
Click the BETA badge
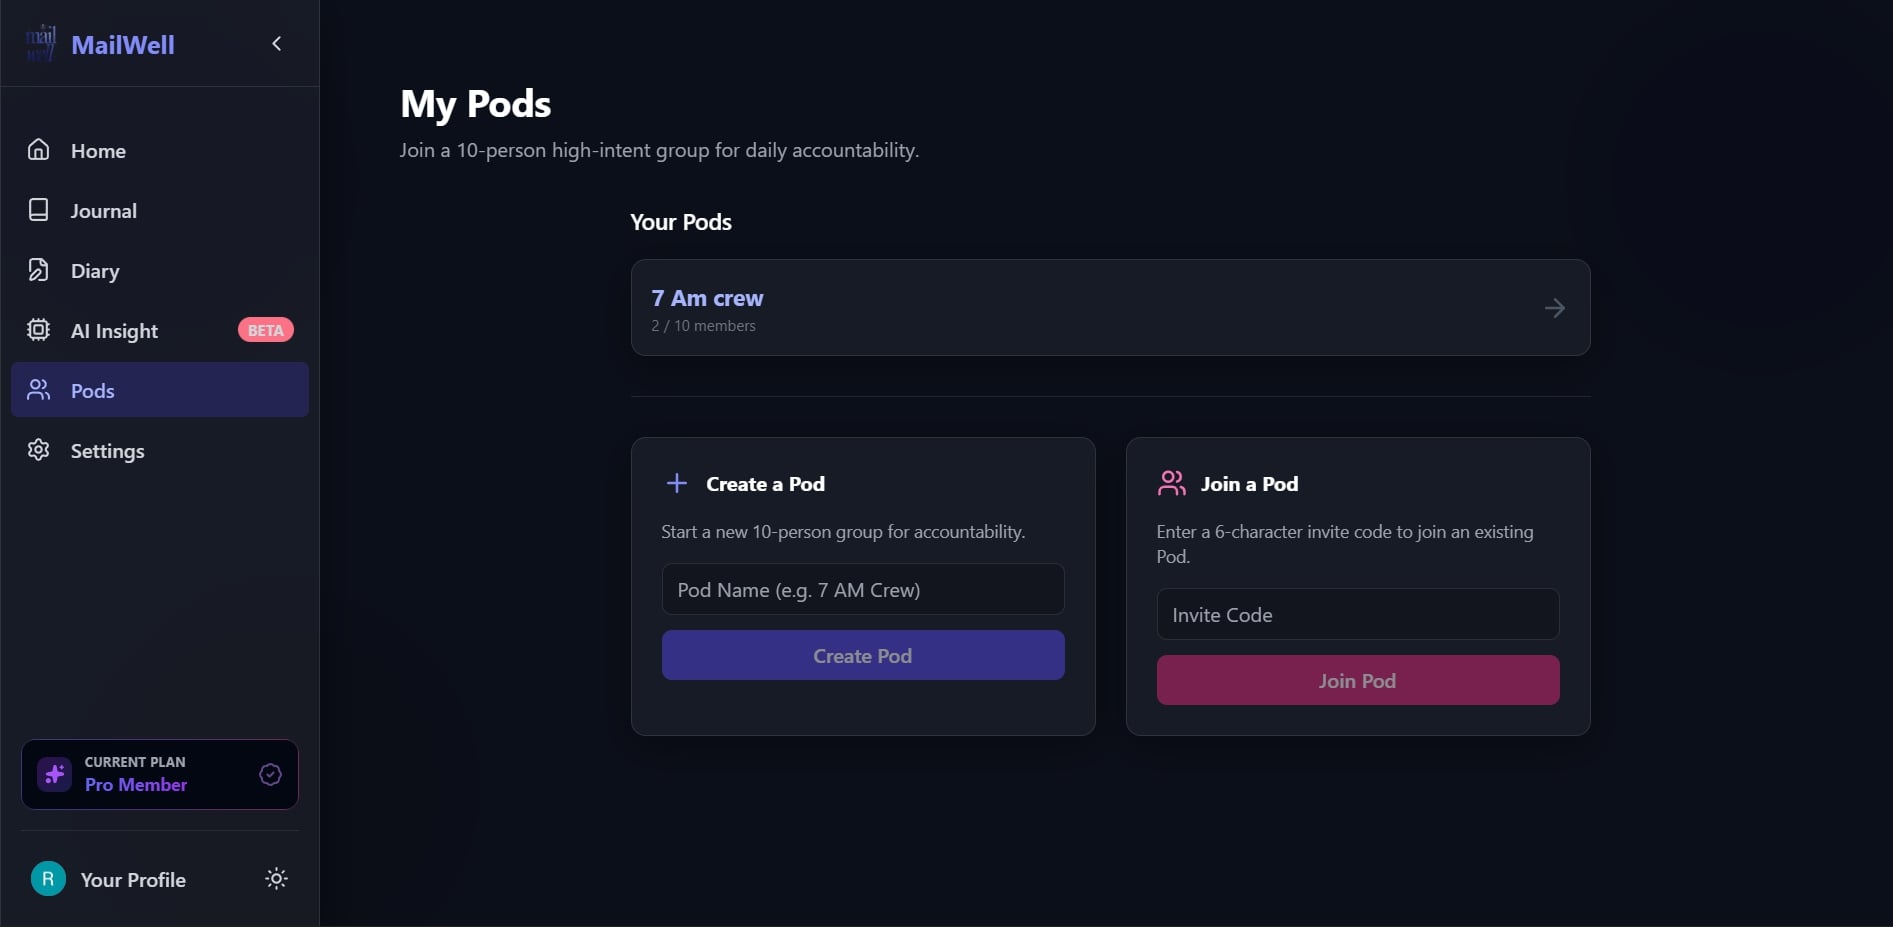(x=265, y=330)
